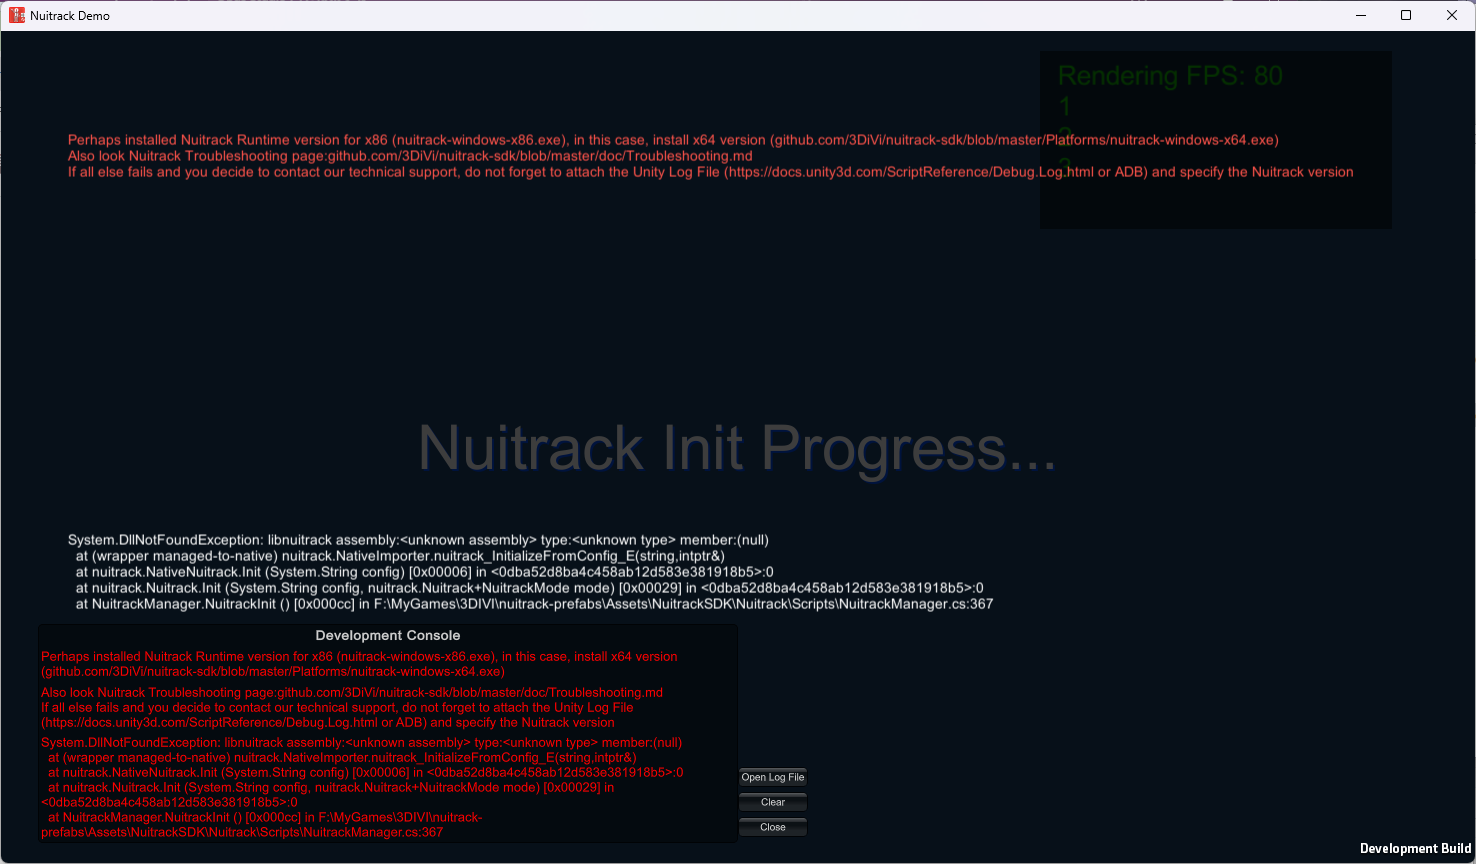
Task: Click the top 'Also look Nuitrack Troubleshooting page' line
Action: point(410,156)
